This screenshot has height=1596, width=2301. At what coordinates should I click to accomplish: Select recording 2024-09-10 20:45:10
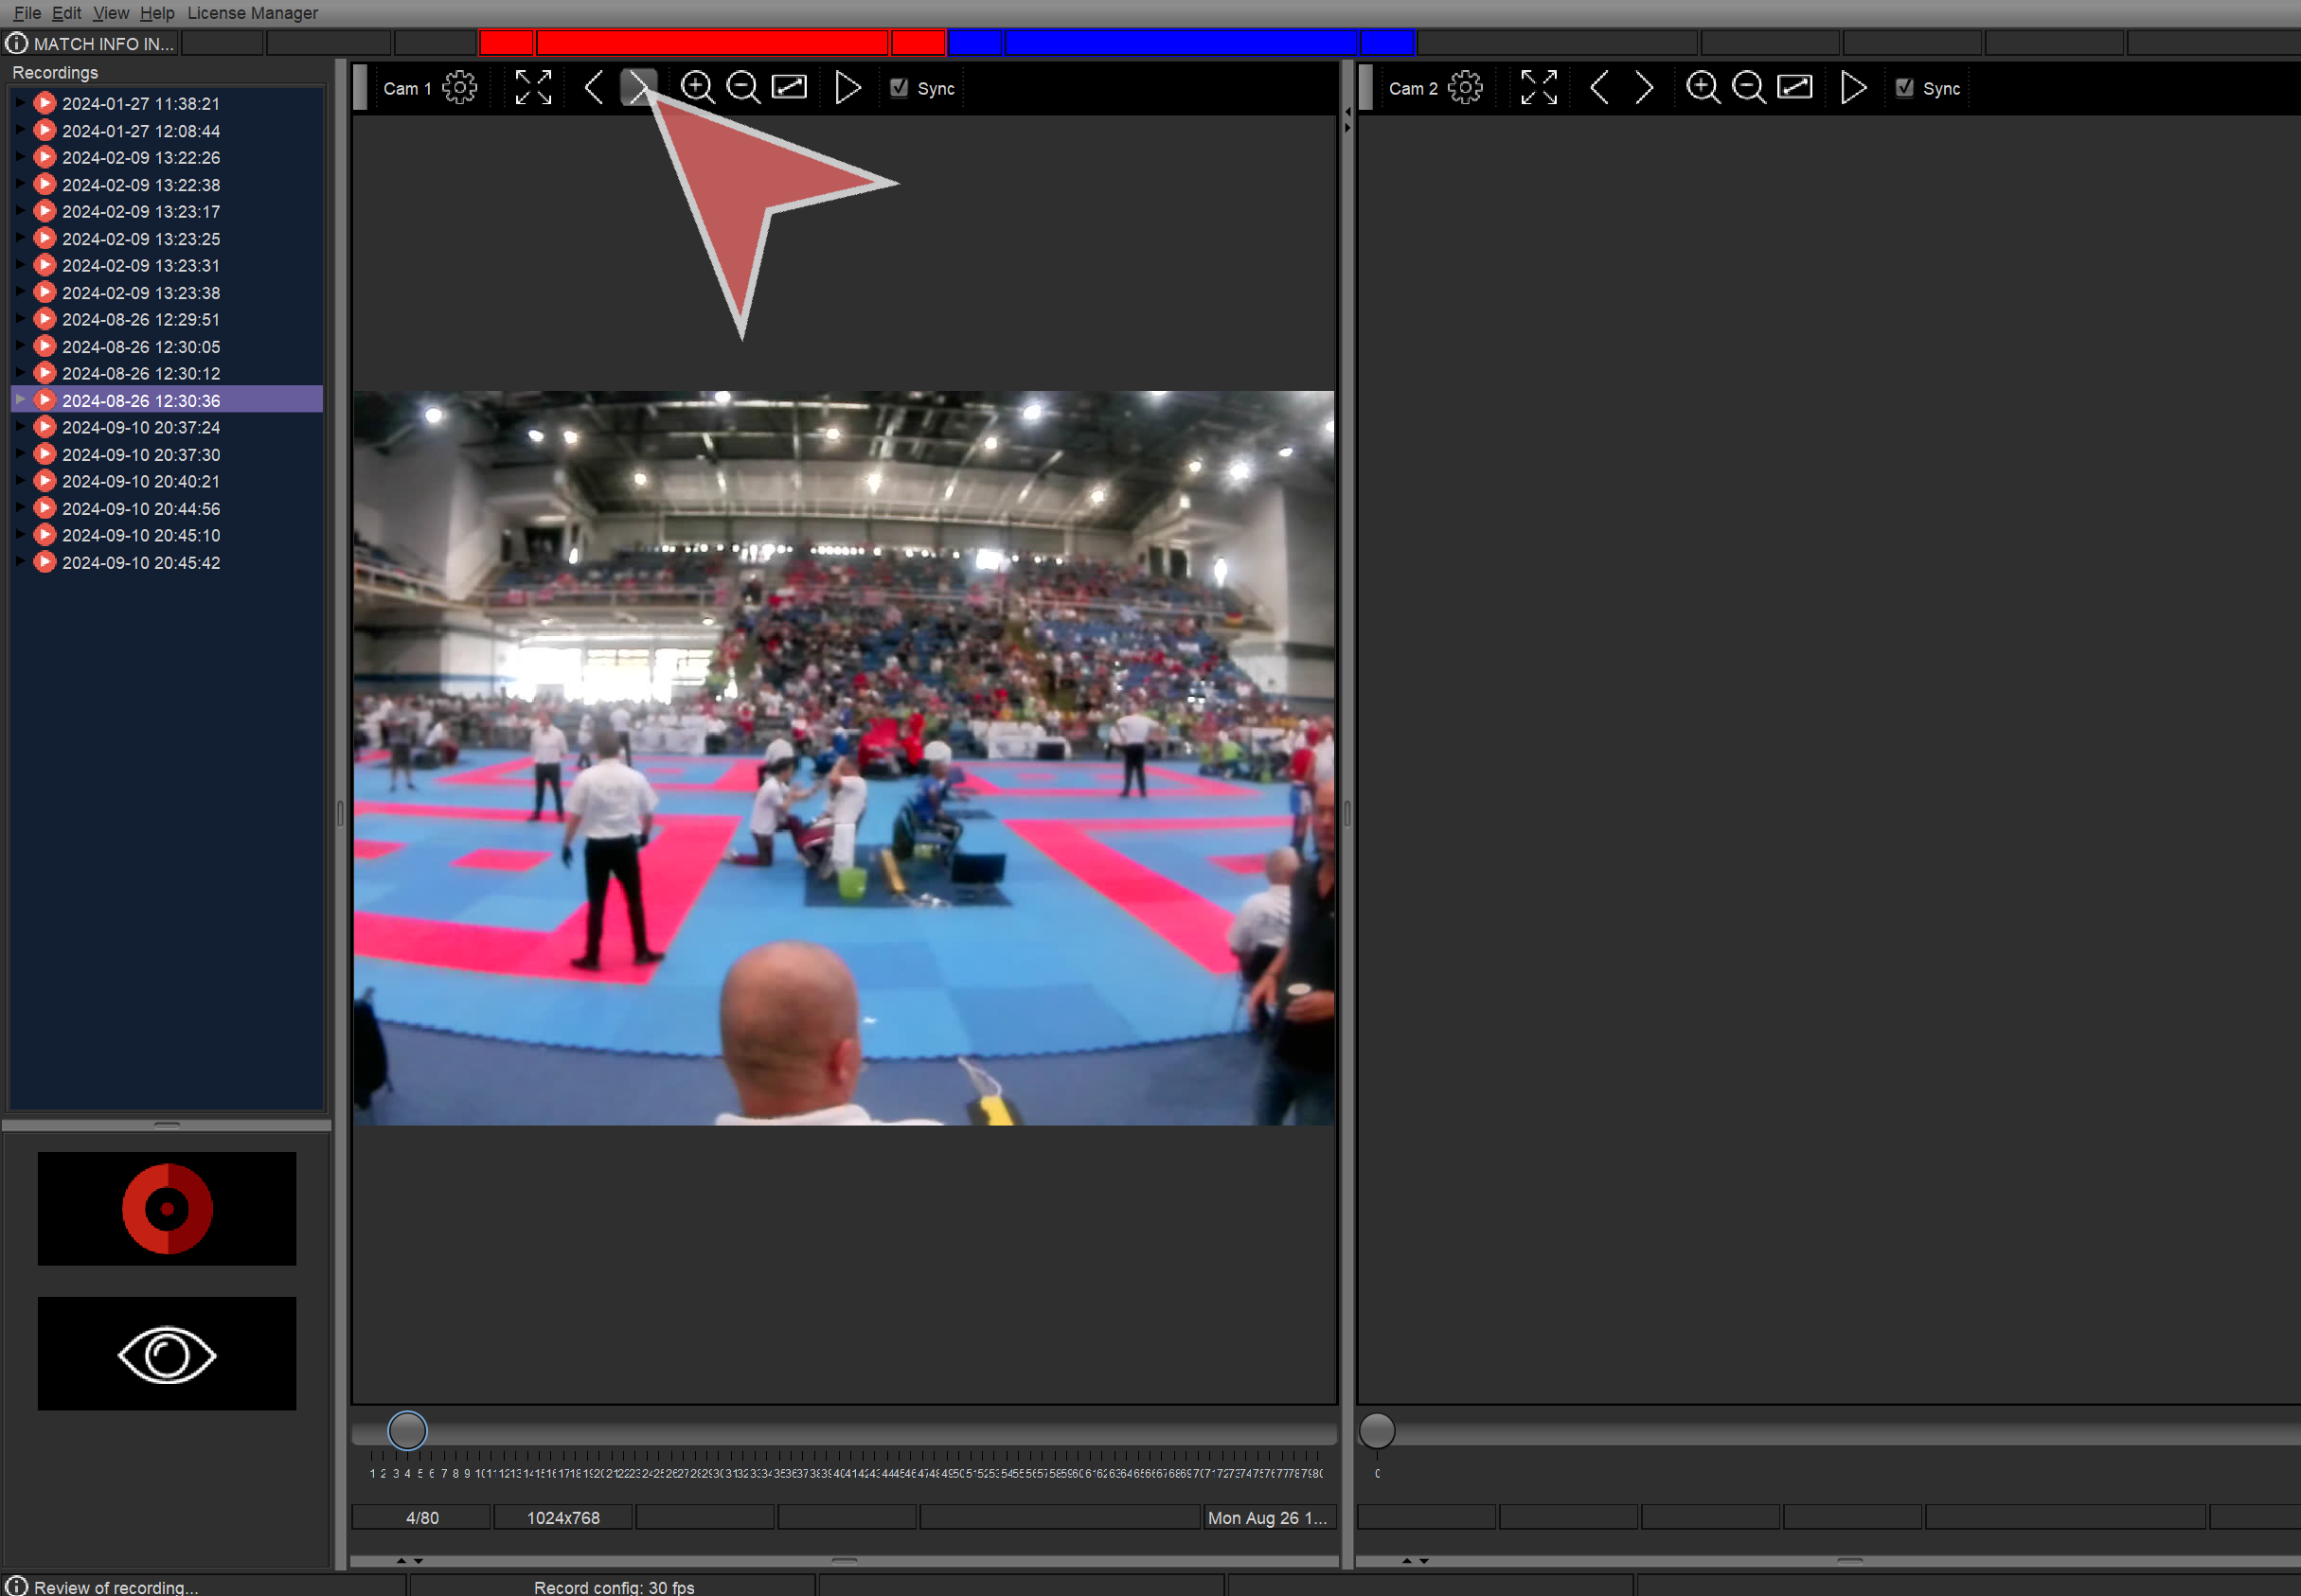[x=141, y=536]
